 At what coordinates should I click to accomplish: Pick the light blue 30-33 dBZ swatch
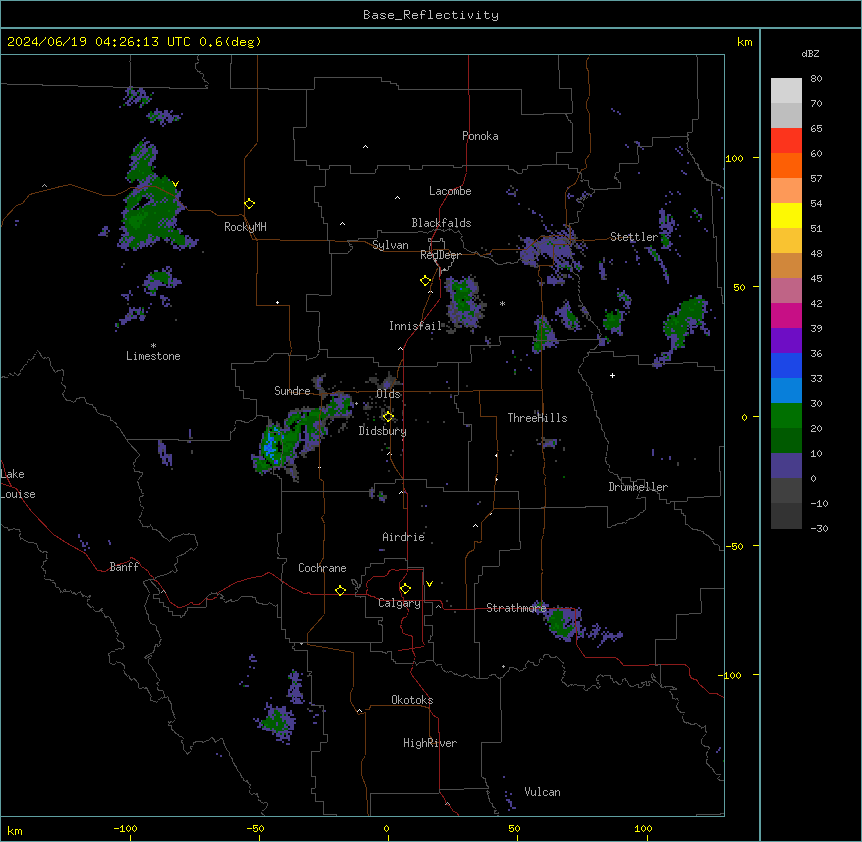coord(786,391)
